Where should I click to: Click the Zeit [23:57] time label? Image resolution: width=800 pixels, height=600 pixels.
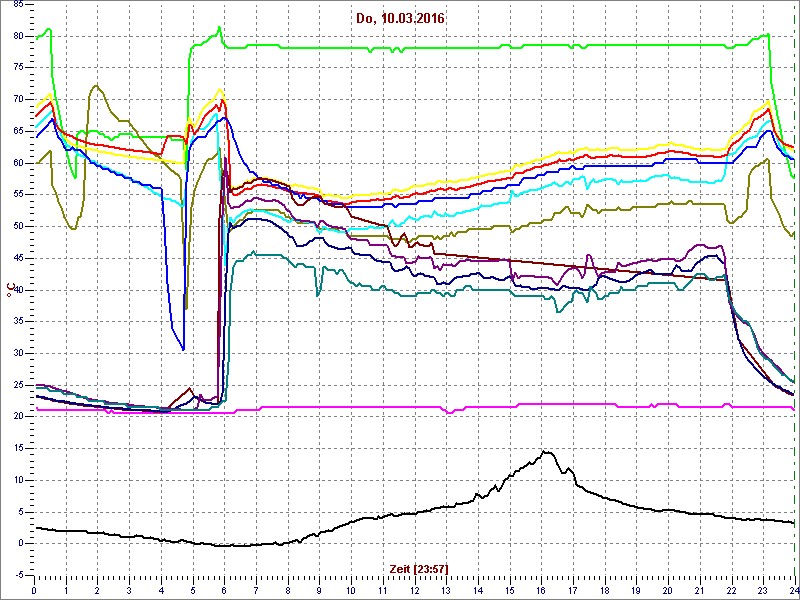pos(418,568)
